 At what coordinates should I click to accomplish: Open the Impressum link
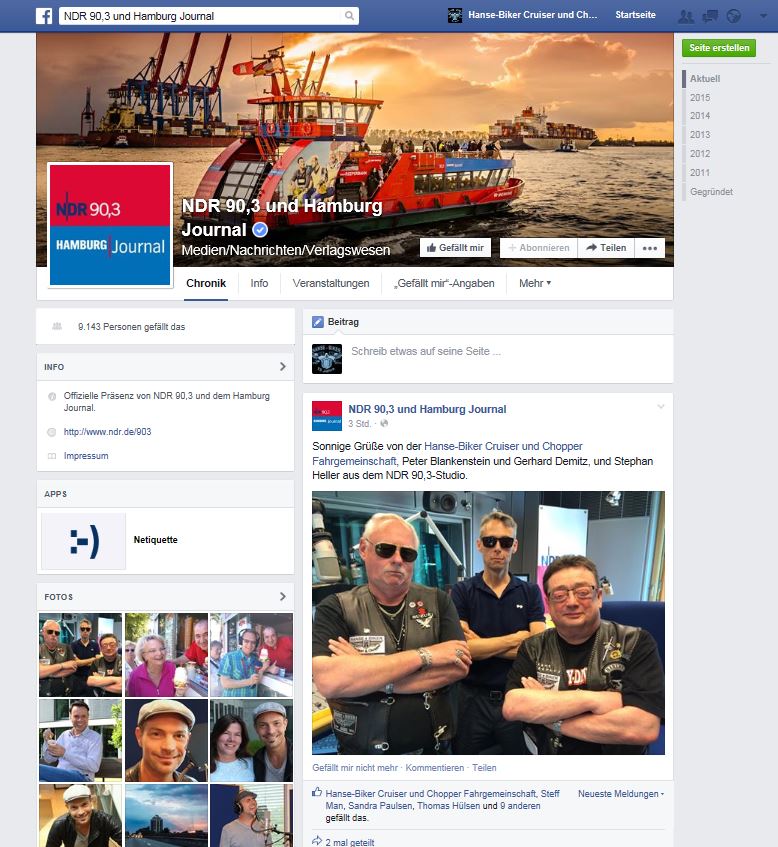(86, 456)
